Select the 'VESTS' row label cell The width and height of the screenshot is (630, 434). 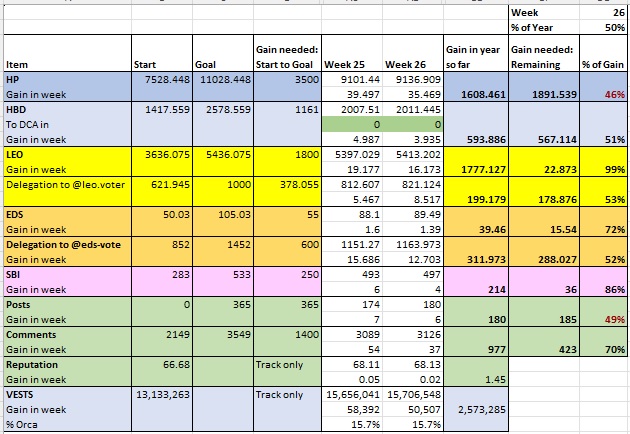(x=68, y=395)
